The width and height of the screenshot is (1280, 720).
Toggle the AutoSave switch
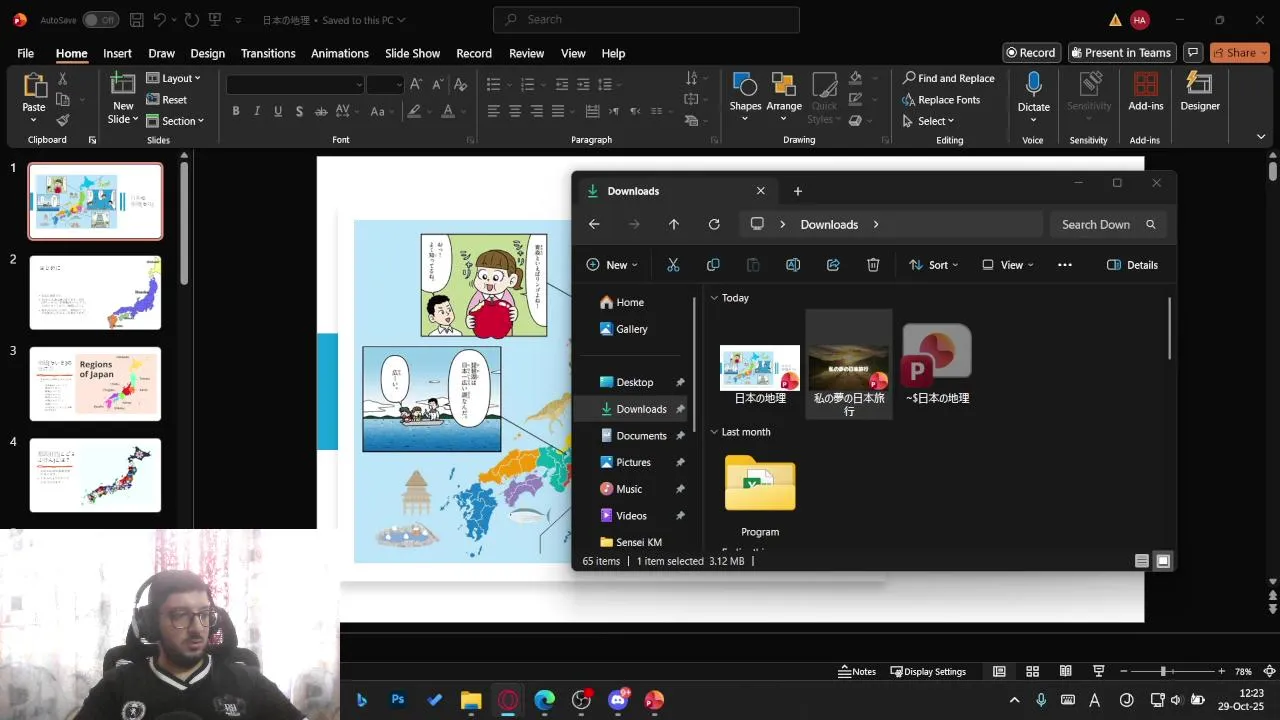(x=100, y=20)
